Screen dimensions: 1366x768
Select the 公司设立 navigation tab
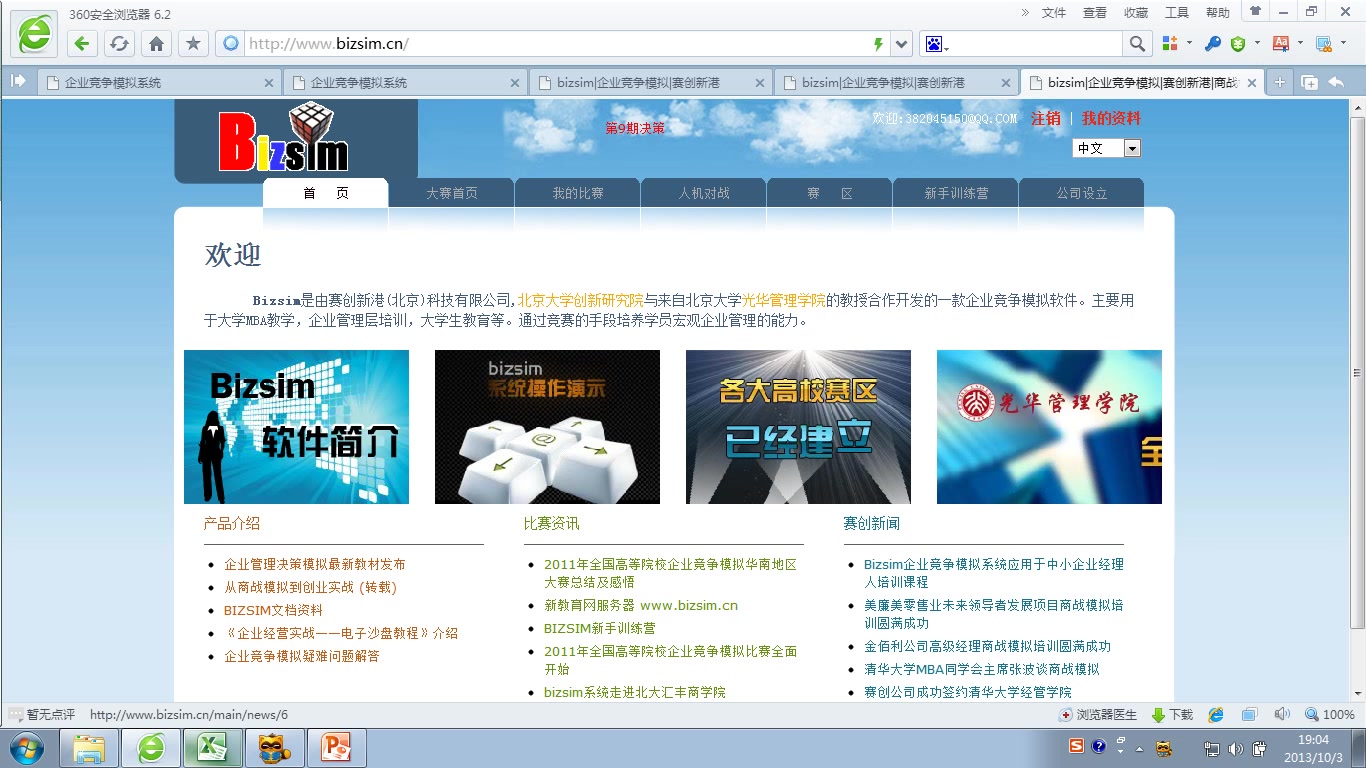(x=1082, y=193)
